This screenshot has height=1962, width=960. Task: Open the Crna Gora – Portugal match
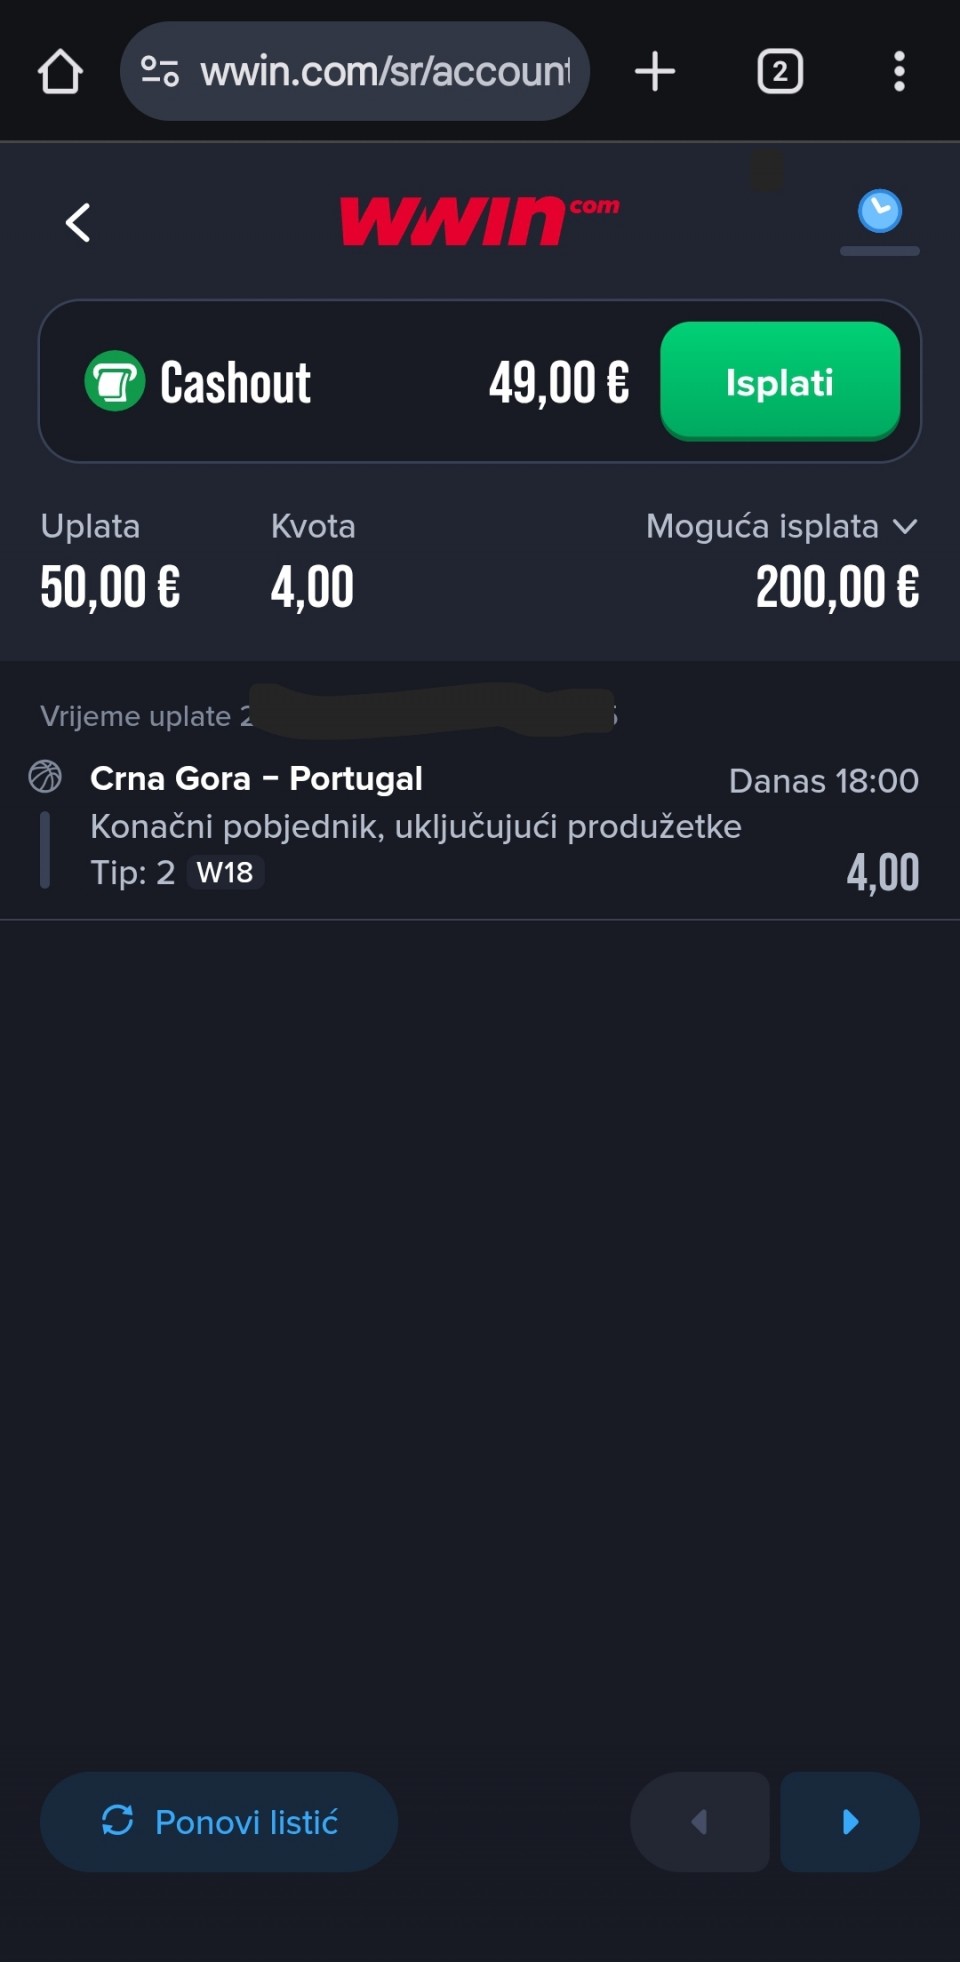[256, 779]
